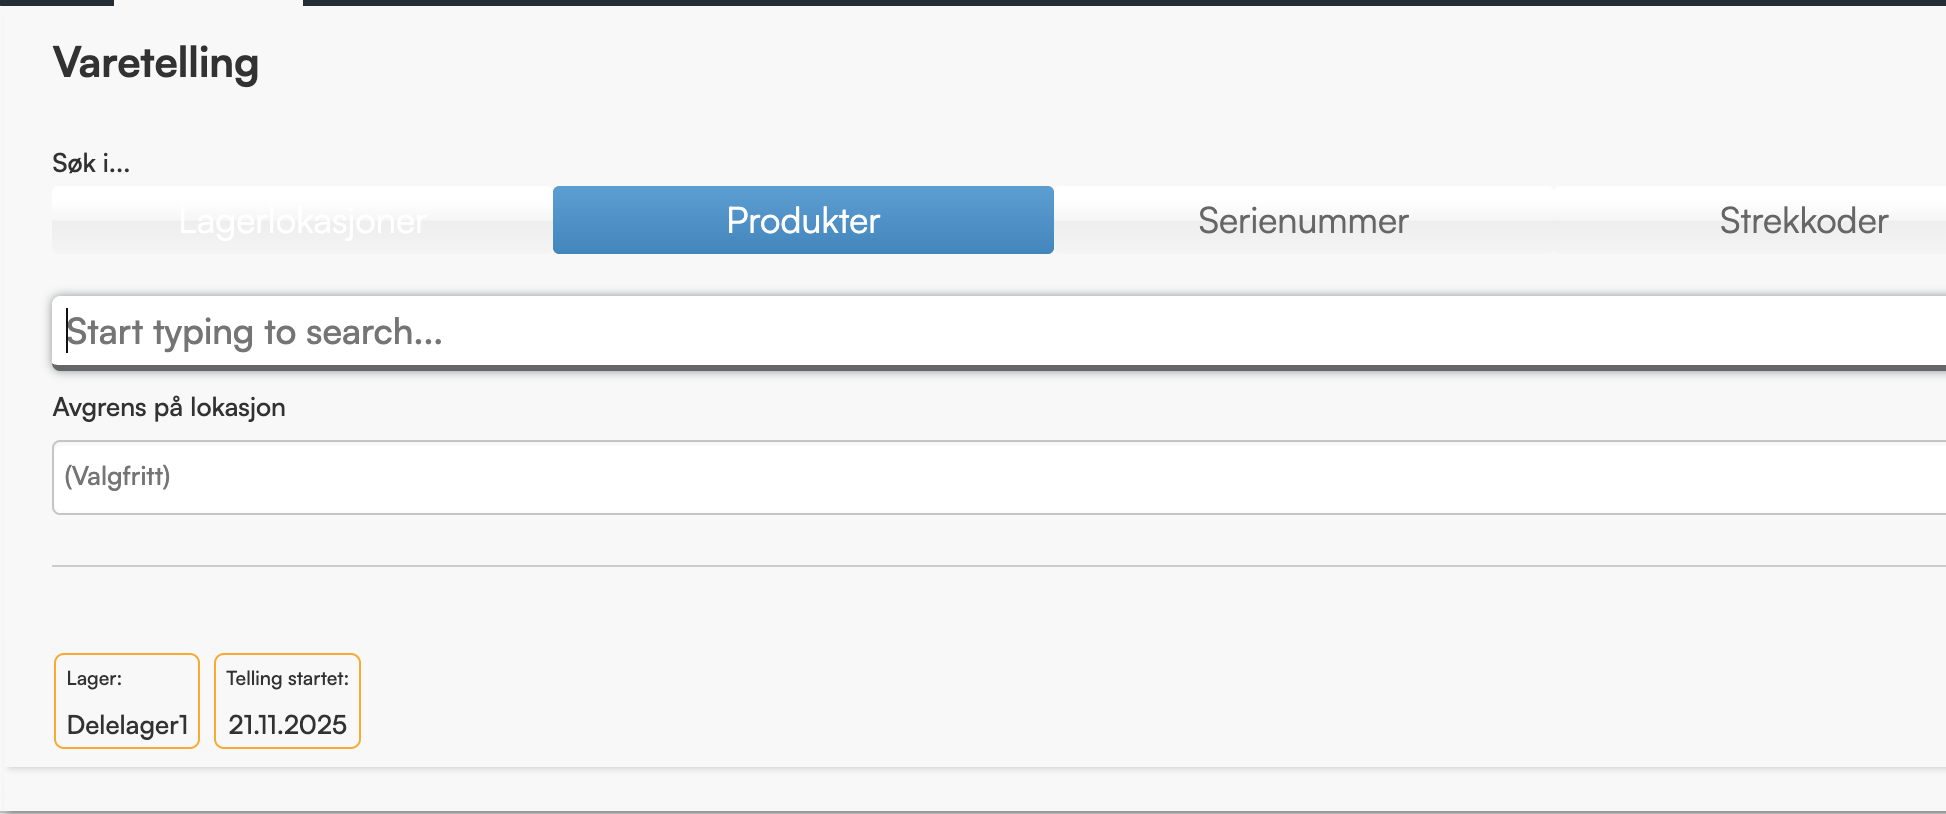The width and height of the screenshot is (1946, 814).
Task: Select the Delelager1 warehouse name text
Action: coord(127,725)
